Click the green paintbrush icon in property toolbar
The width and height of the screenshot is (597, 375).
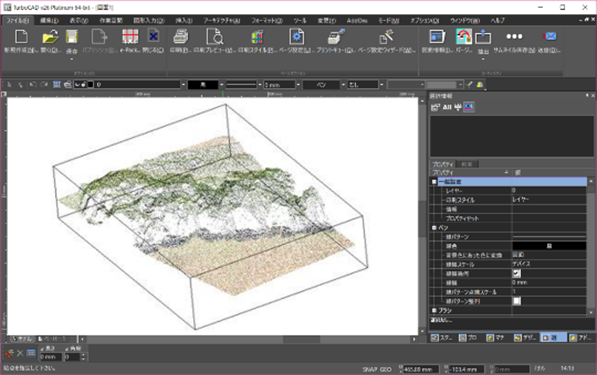[x=469, y=85]
